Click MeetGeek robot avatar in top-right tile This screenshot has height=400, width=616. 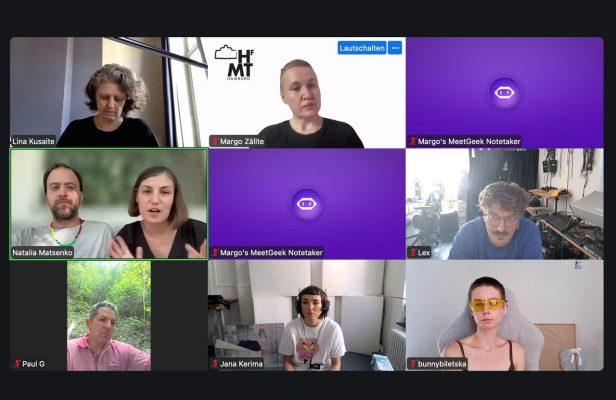click(505, 93)
